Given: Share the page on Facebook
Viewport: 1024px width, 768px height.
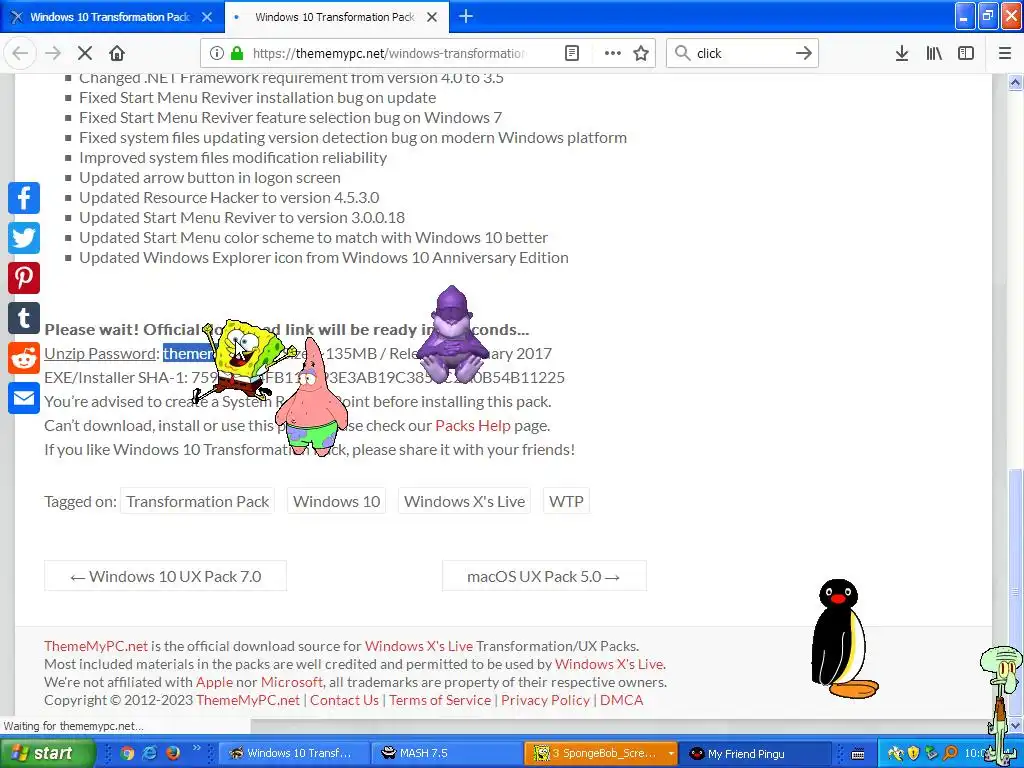Looking at the screenshot, I should pyautogui.click(x=24, y=198).
